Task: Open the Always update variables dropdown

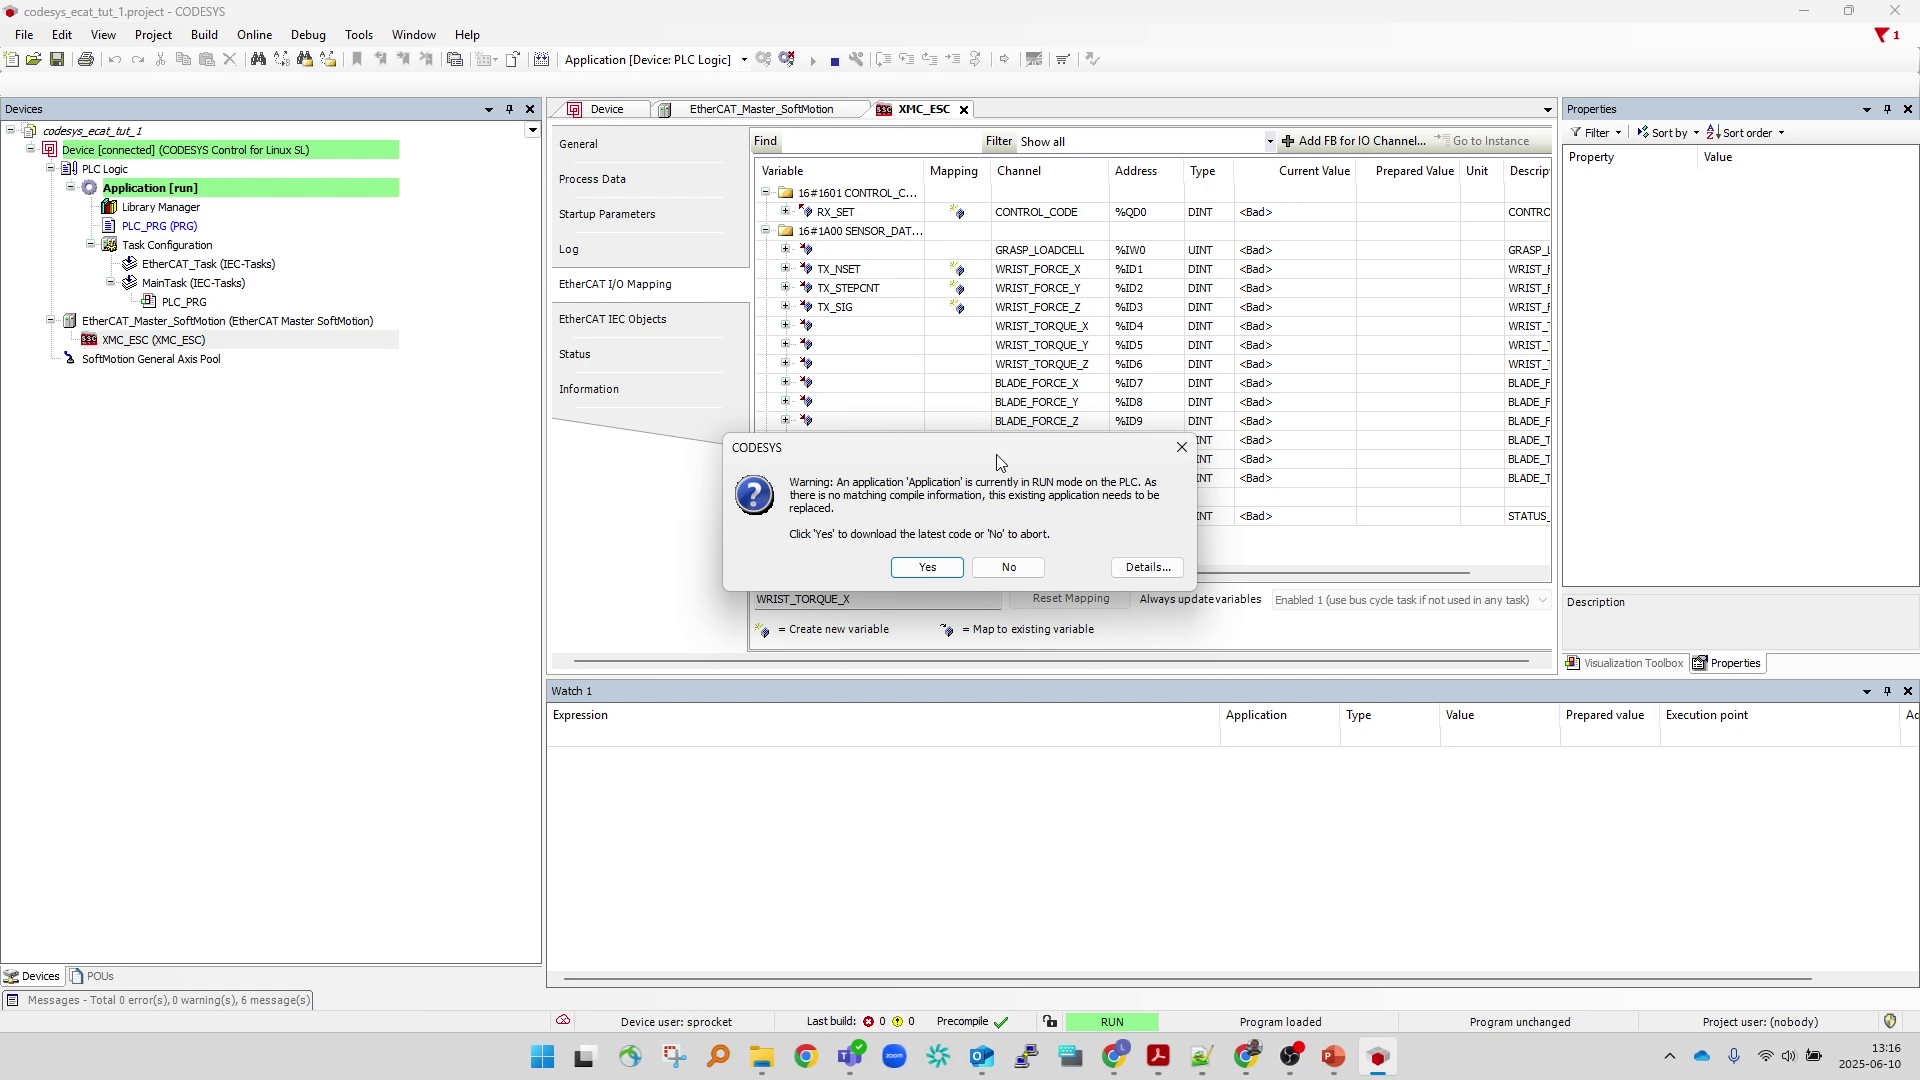Action: [x=1542, y=600]
